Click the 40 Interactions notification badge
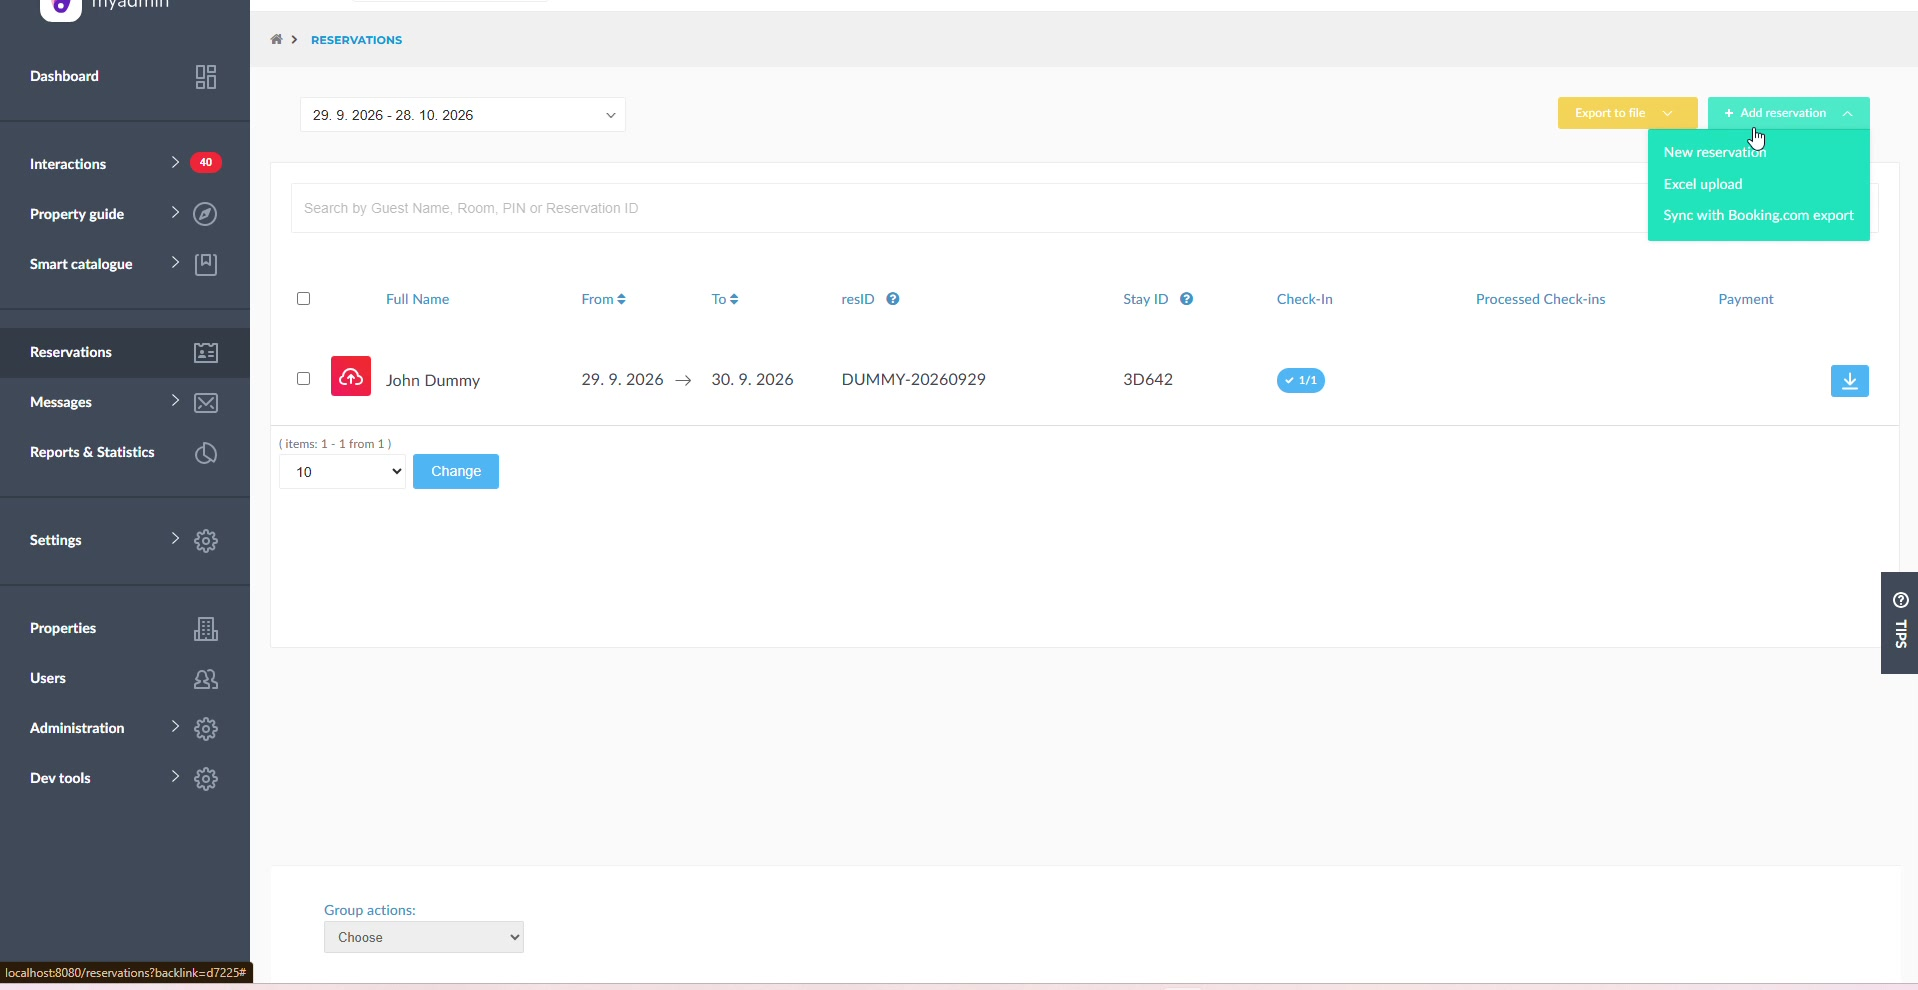Viewport: 1918px width, 990px height. click(206, 162)
